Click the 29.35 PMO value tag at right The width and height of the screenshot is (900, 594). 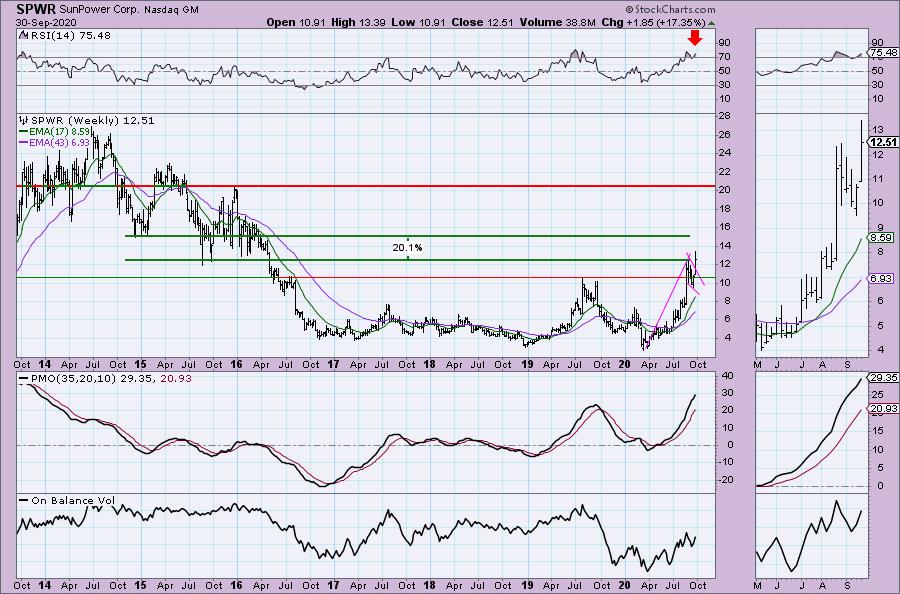point(884,378)
